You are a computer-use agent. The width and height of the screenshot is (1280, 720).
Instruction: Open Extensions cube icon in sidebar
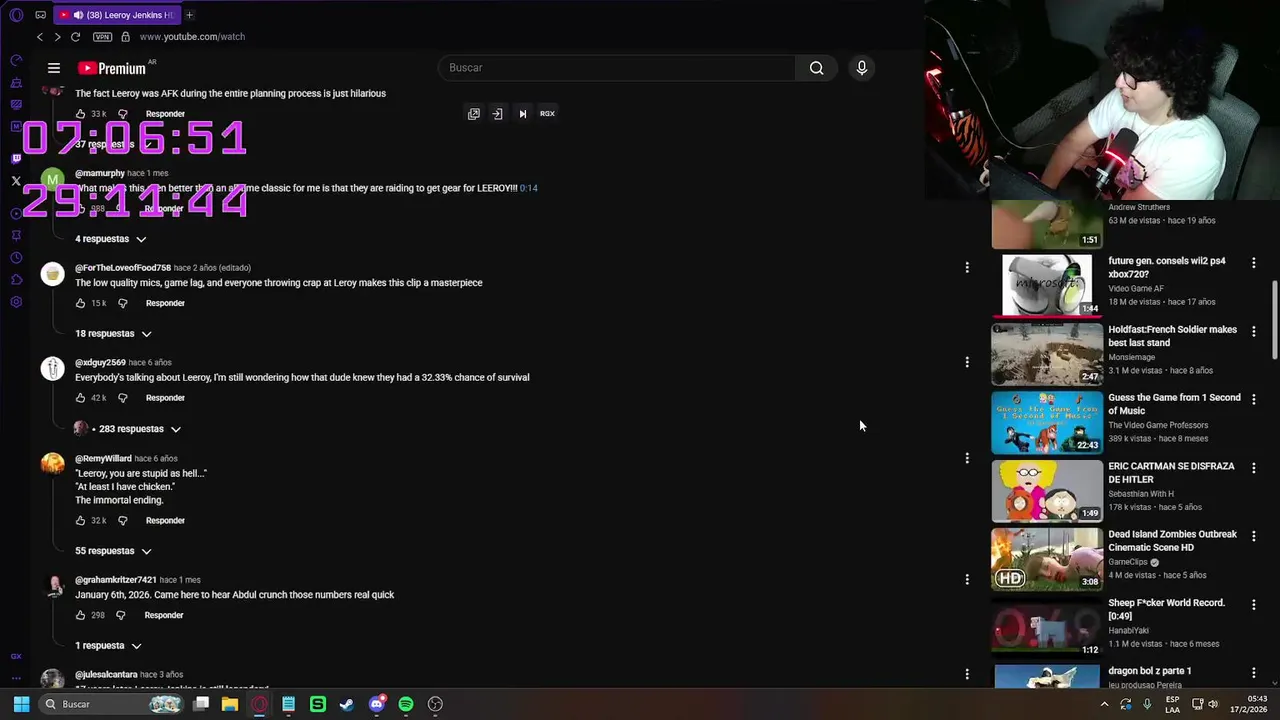click(16, 280)
